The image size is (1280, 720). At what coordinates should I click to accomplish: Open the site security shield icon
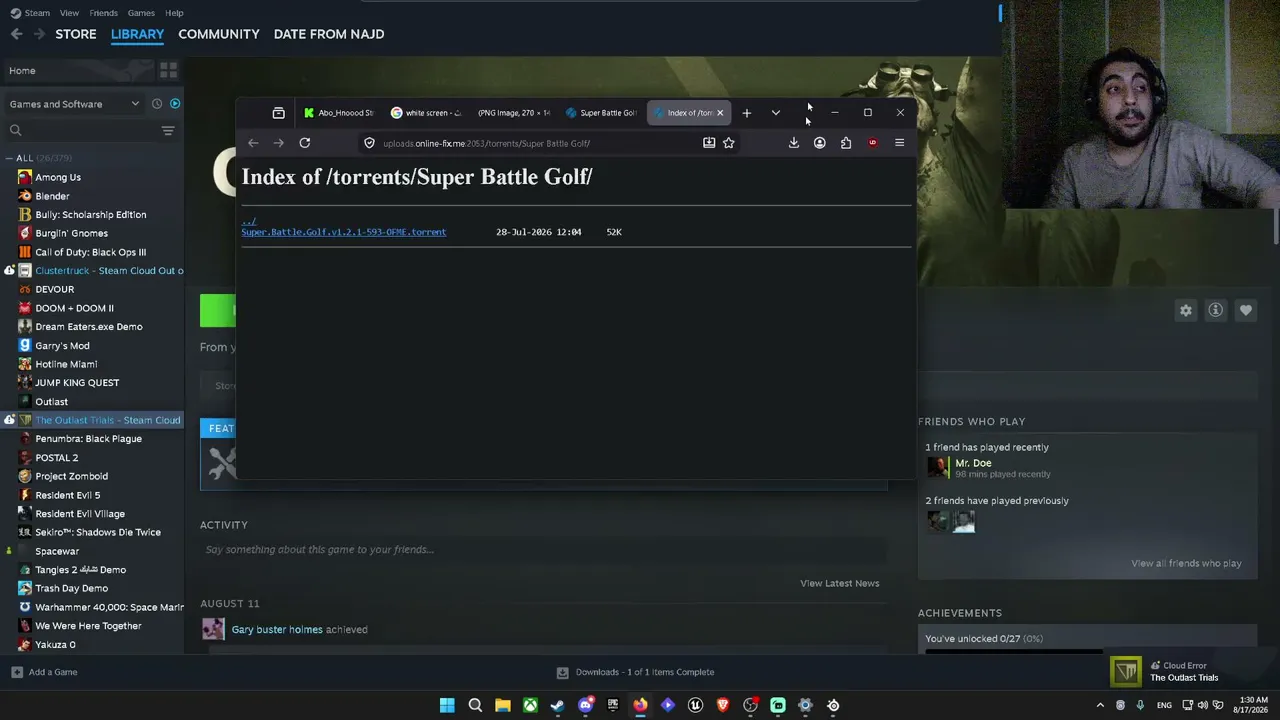pyautogui.click(x=369, y=143)
